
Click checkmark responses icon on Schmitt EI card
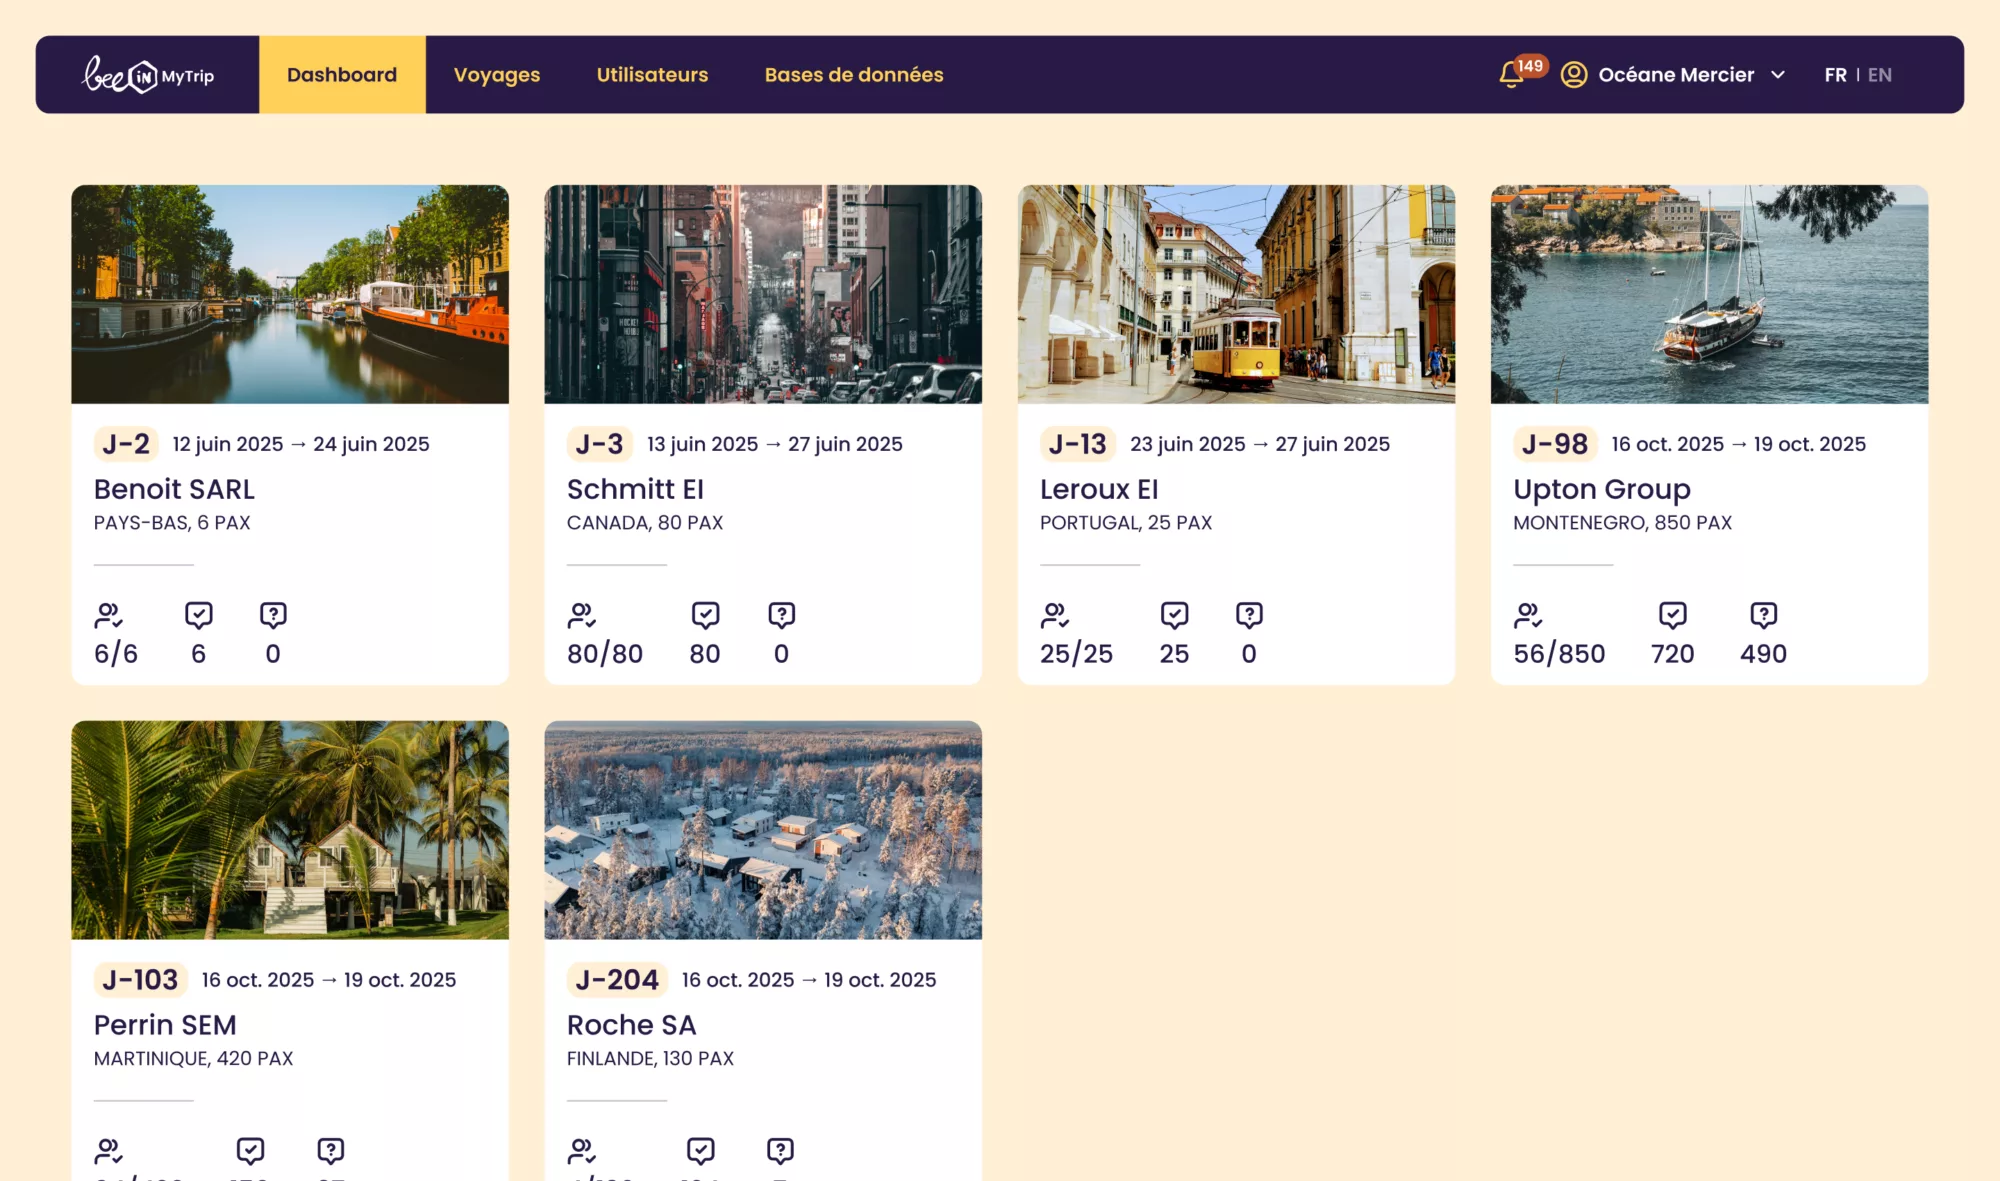pos(705,615)
